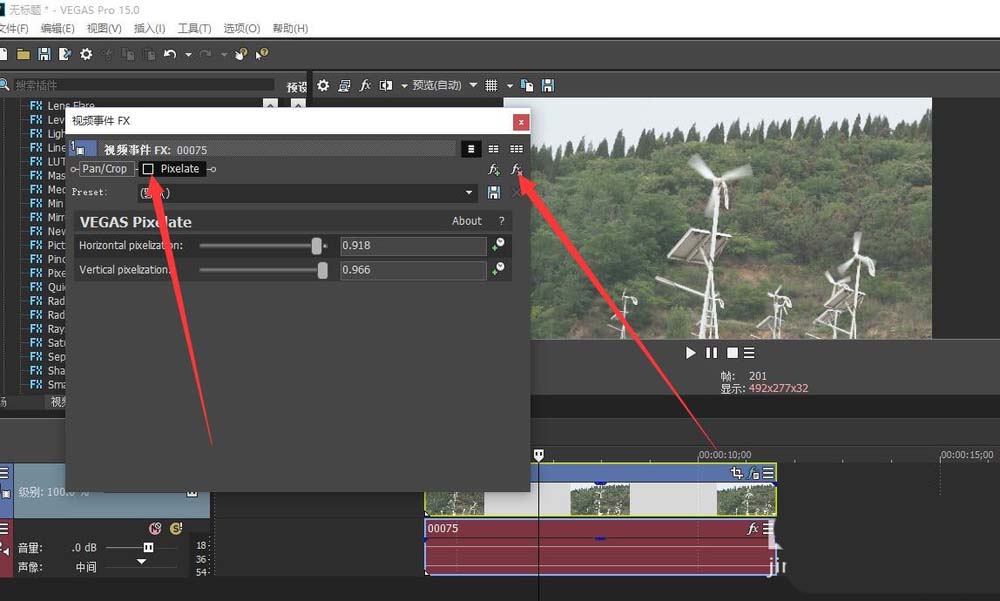Screen dimensions: 1000x601
Task: Select the Pan/Crop chain button
Action: (x=105, y=169)
